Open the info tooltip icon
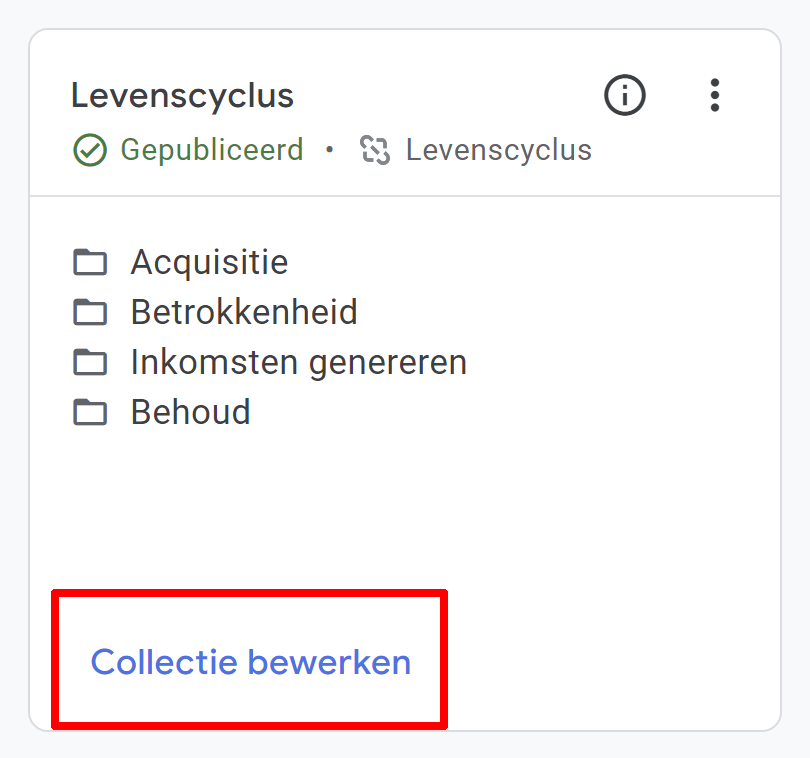This screenshot has height=758, width=810. 624,96
